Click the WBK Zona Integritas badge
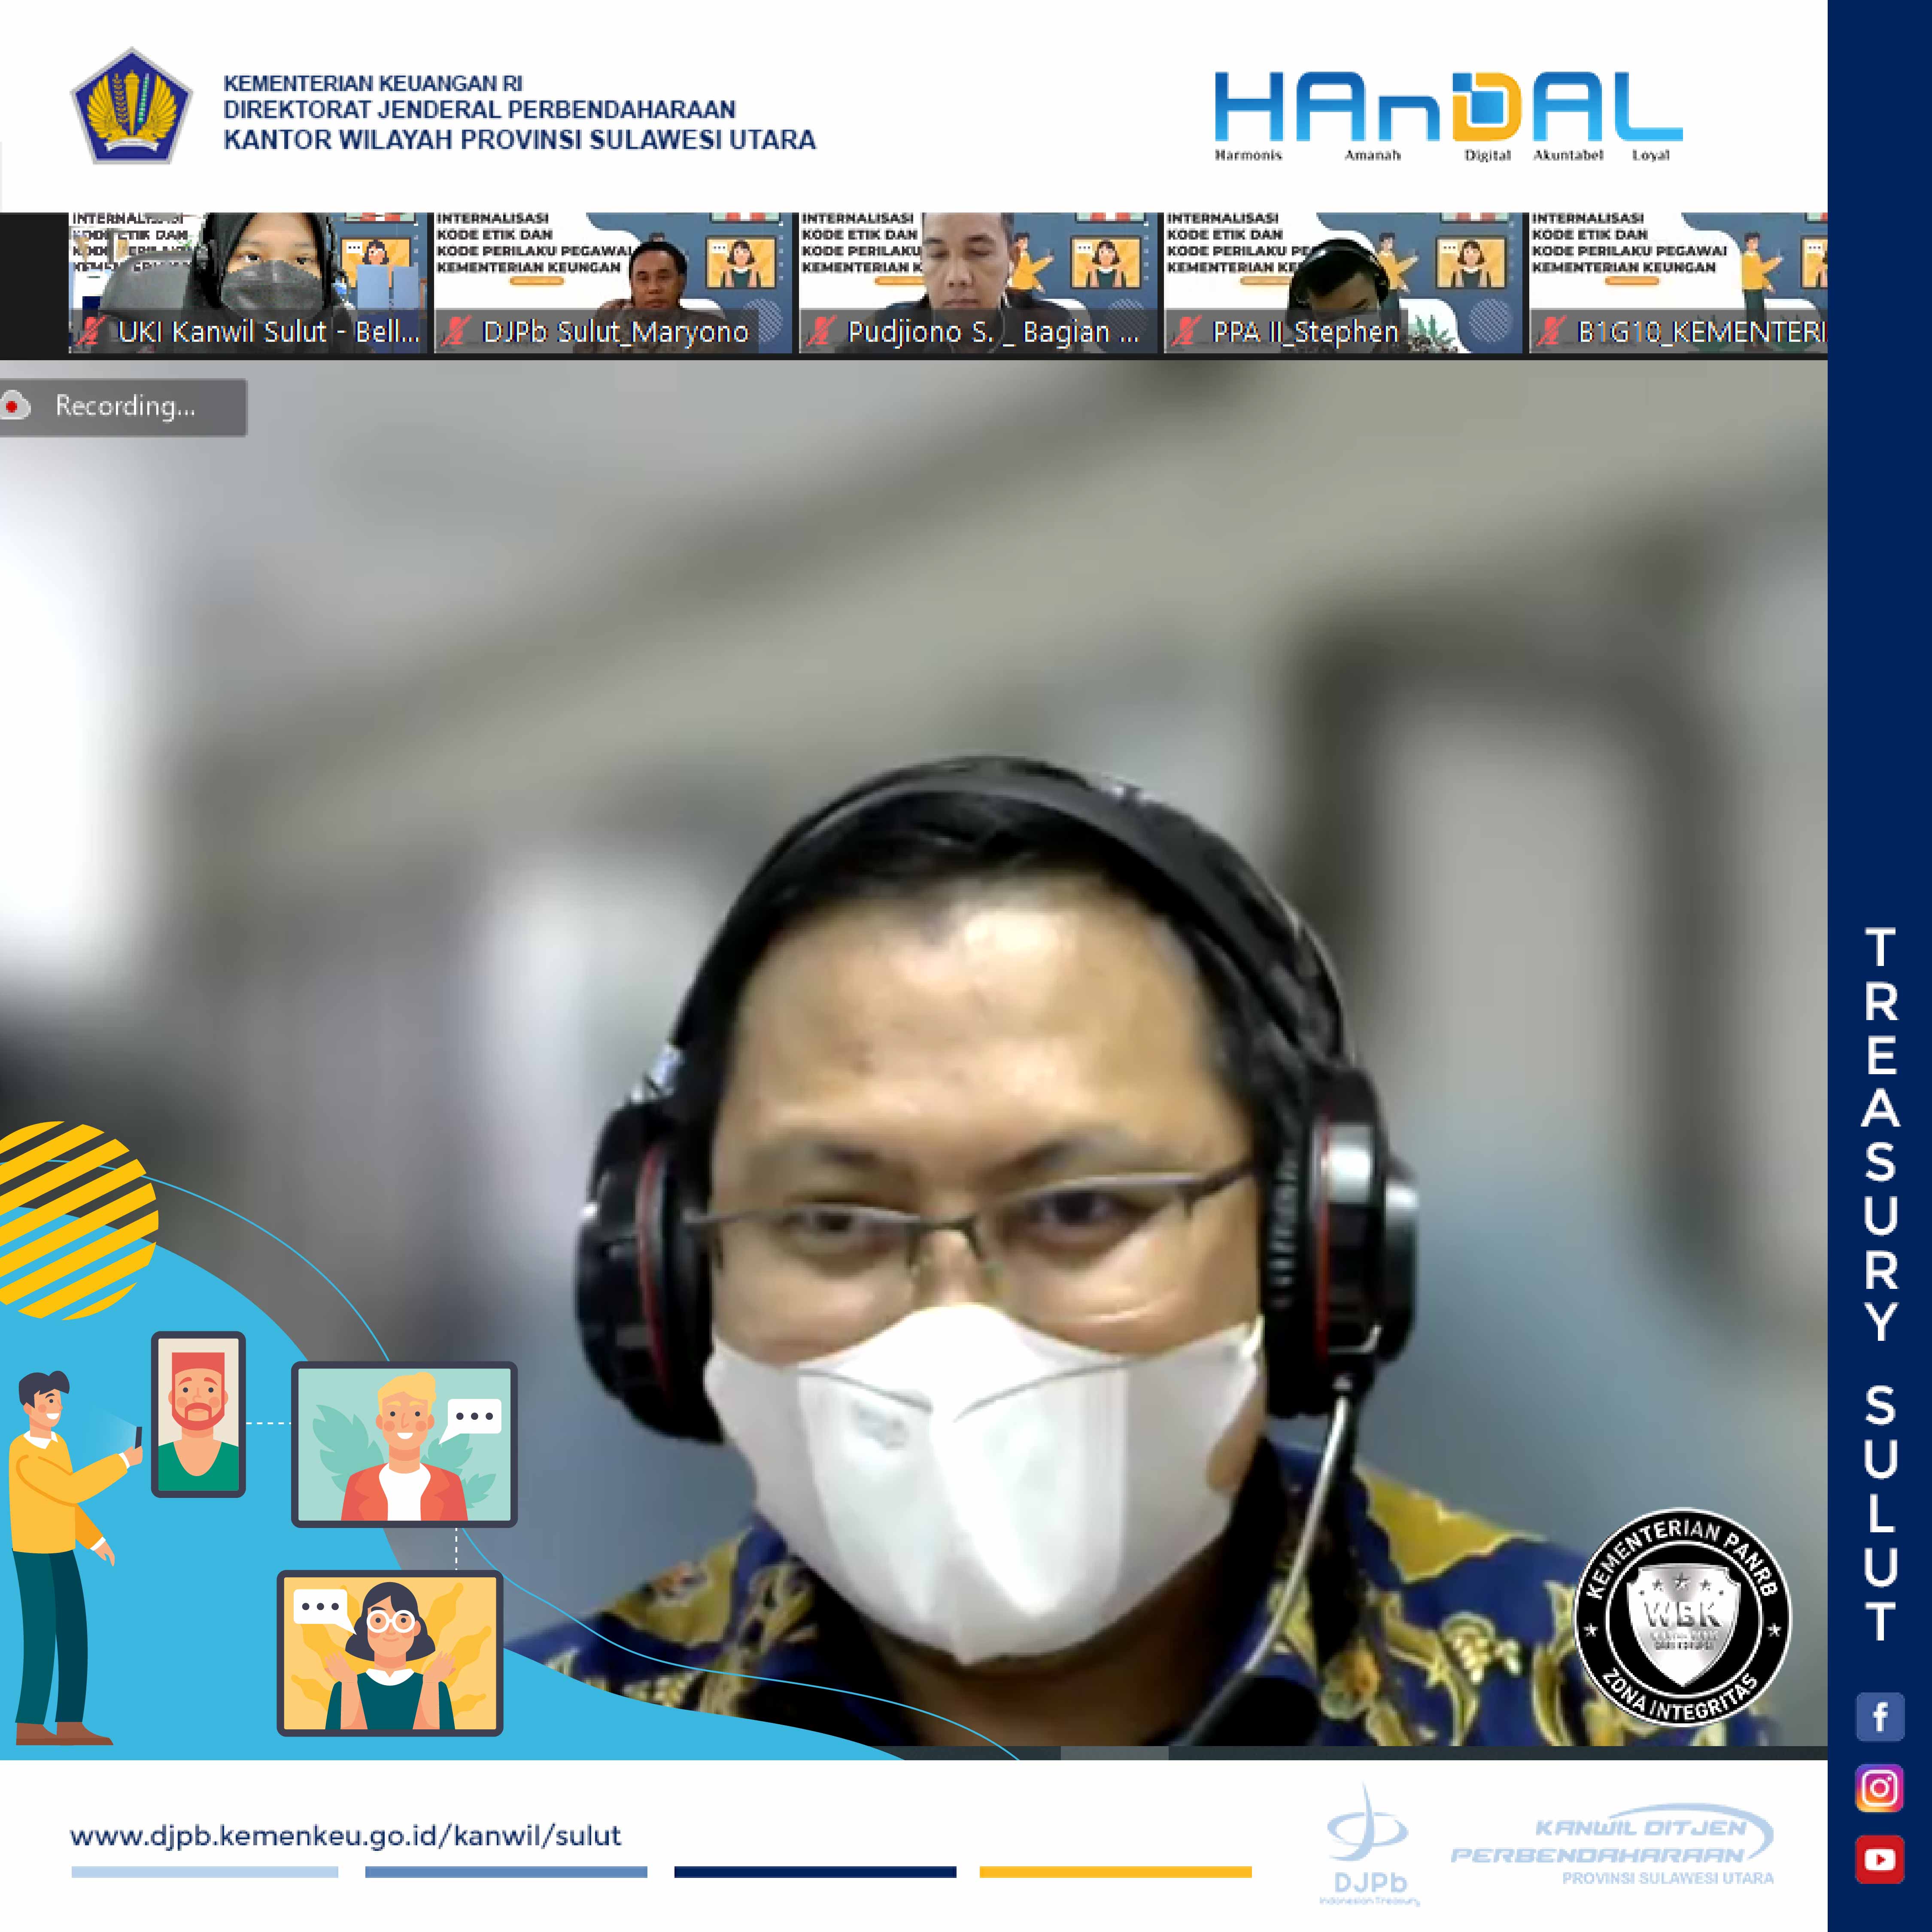The height and width of the screenshot is (1932, 1932). coord(1683,1617)
